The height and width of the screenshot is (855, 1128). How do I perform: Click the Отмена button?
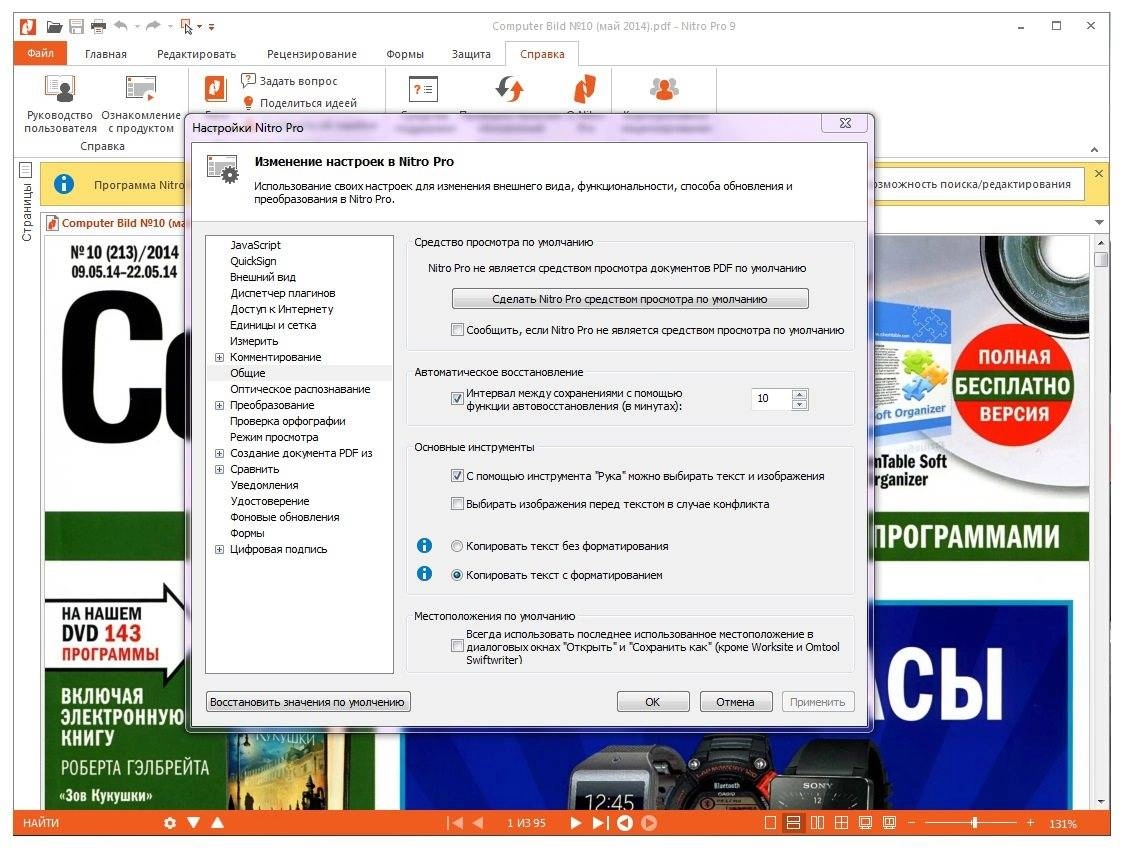click(735, 702)
